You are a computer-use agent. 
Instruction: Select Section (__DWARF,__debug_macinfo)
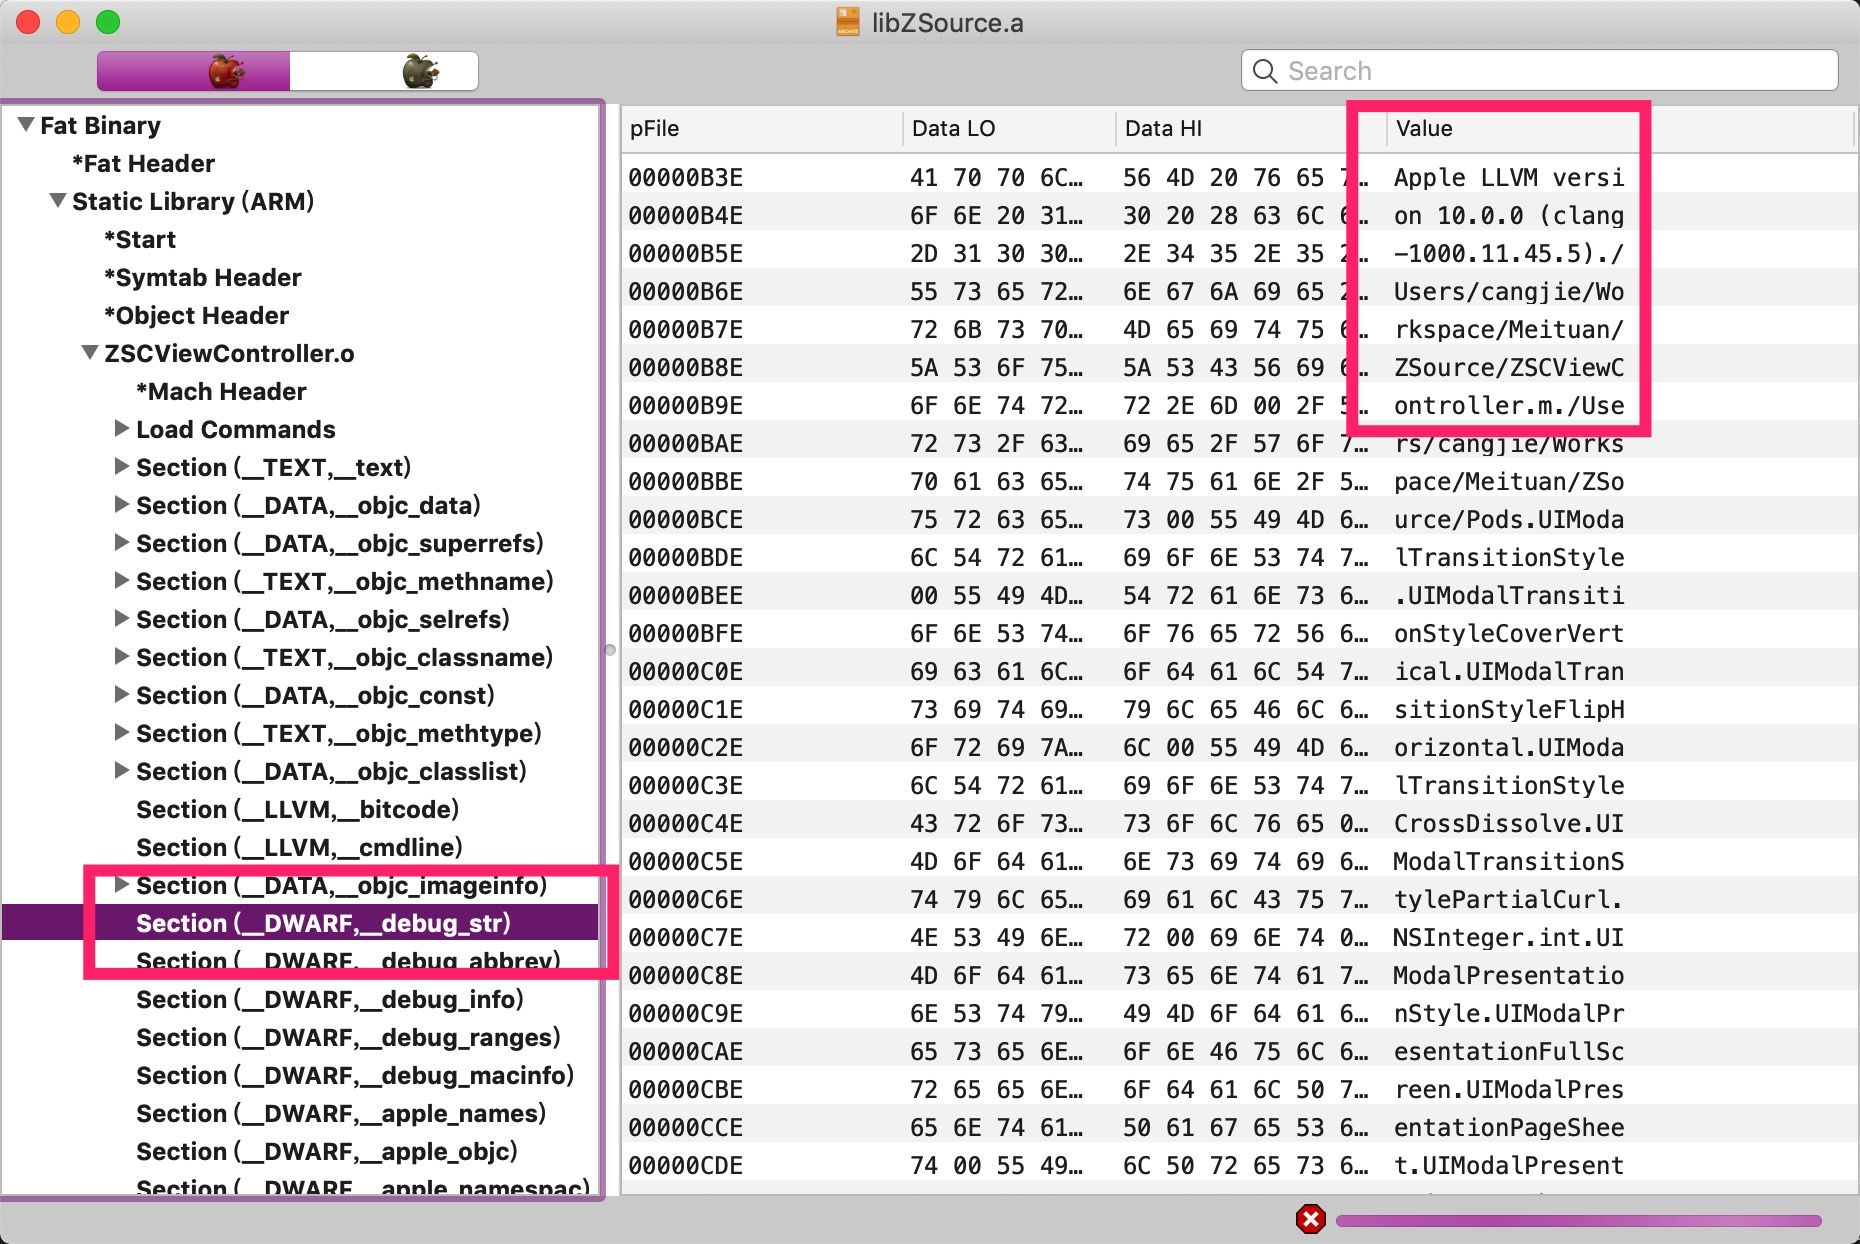coord(355,1075)
